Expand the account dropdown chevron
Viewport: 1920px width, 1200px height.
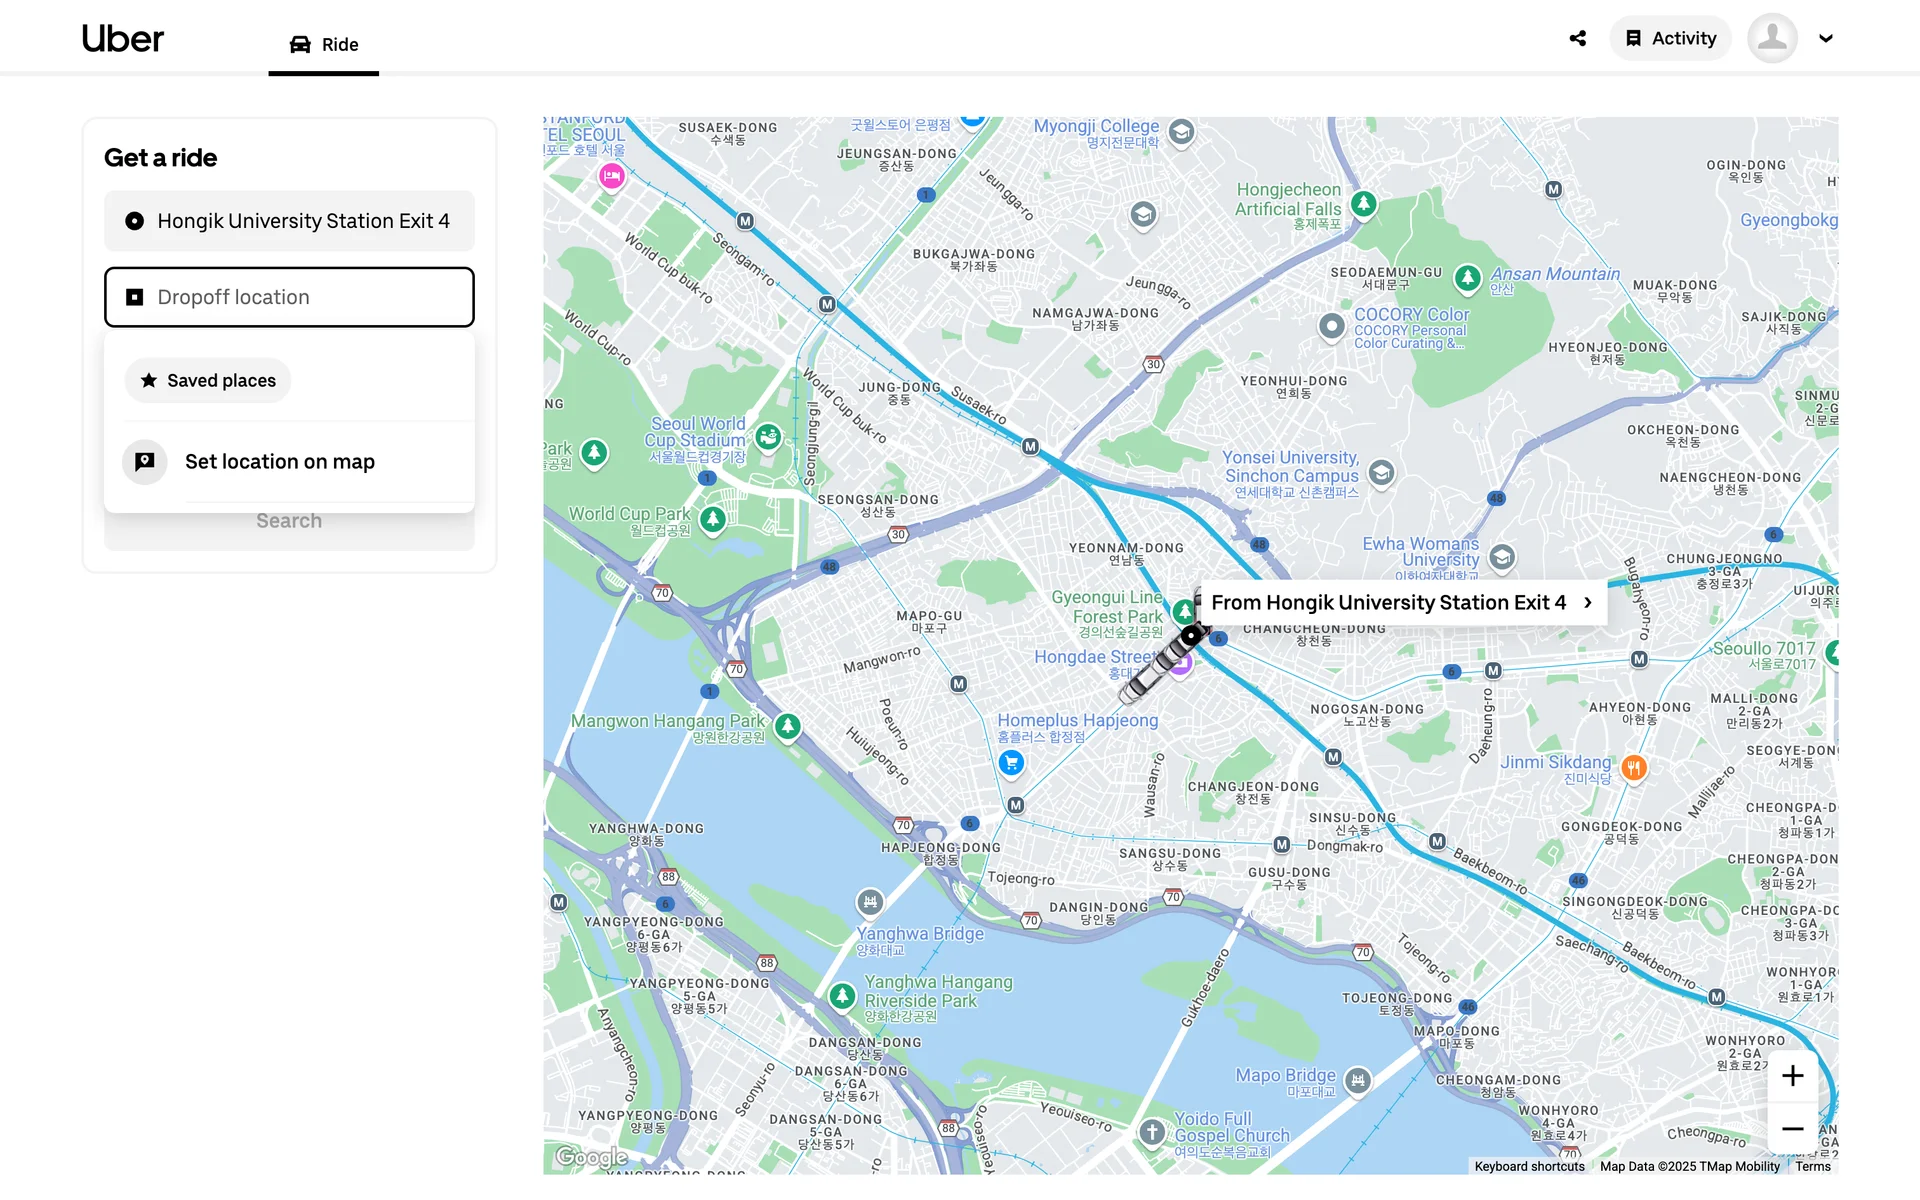click(x=1826, y=38)
